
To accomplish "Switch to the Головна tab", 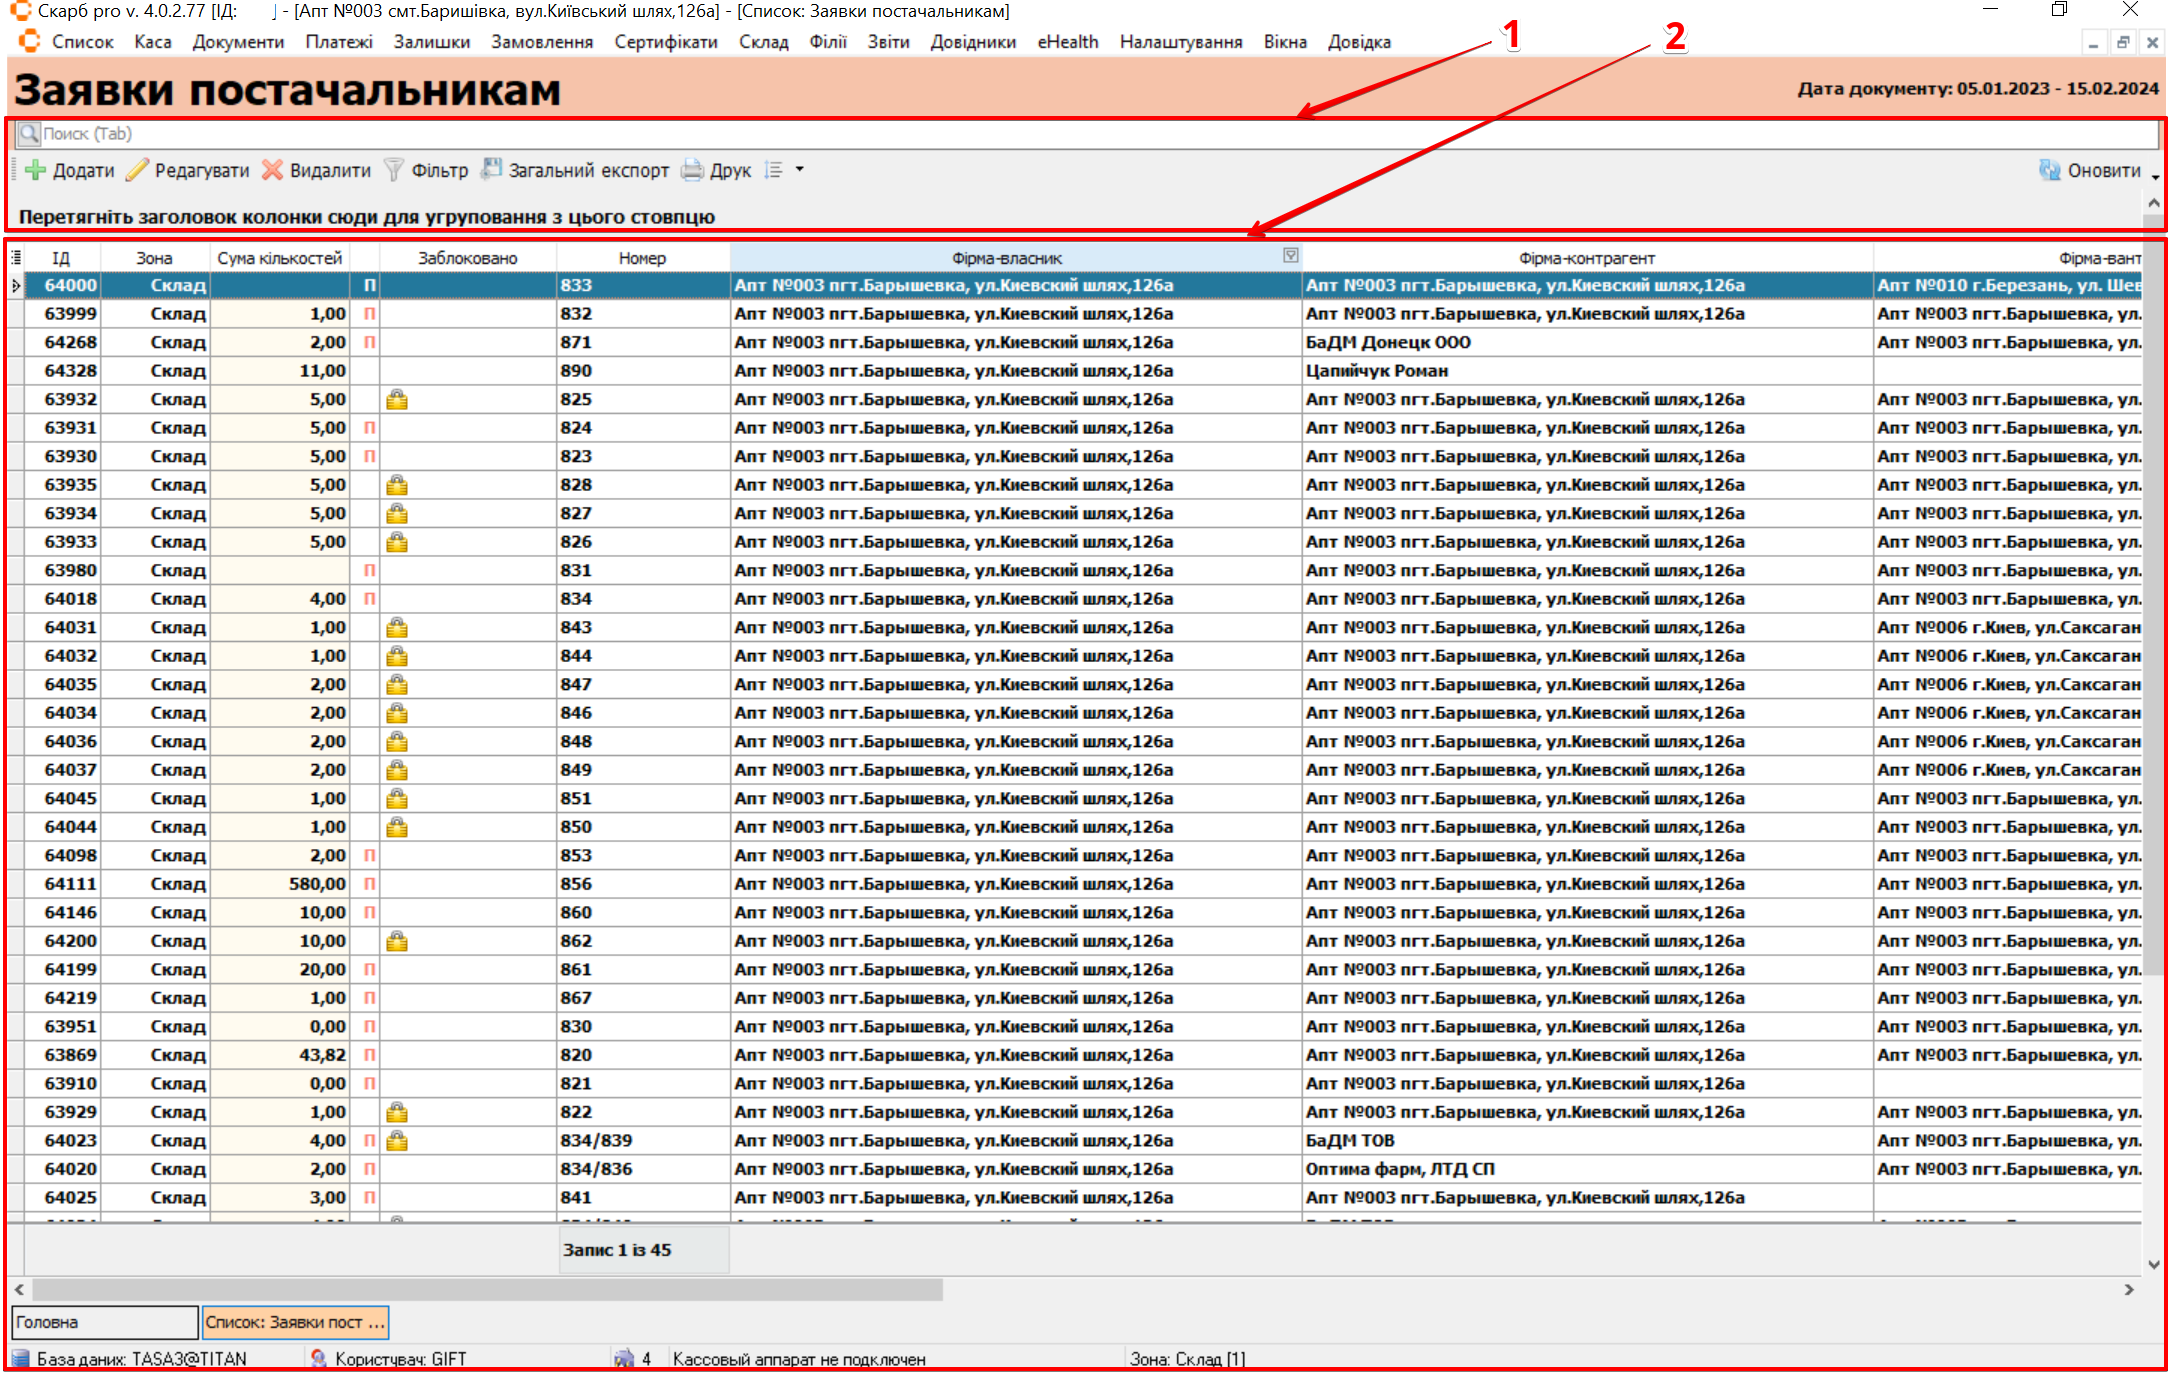I will [104, 1322].
